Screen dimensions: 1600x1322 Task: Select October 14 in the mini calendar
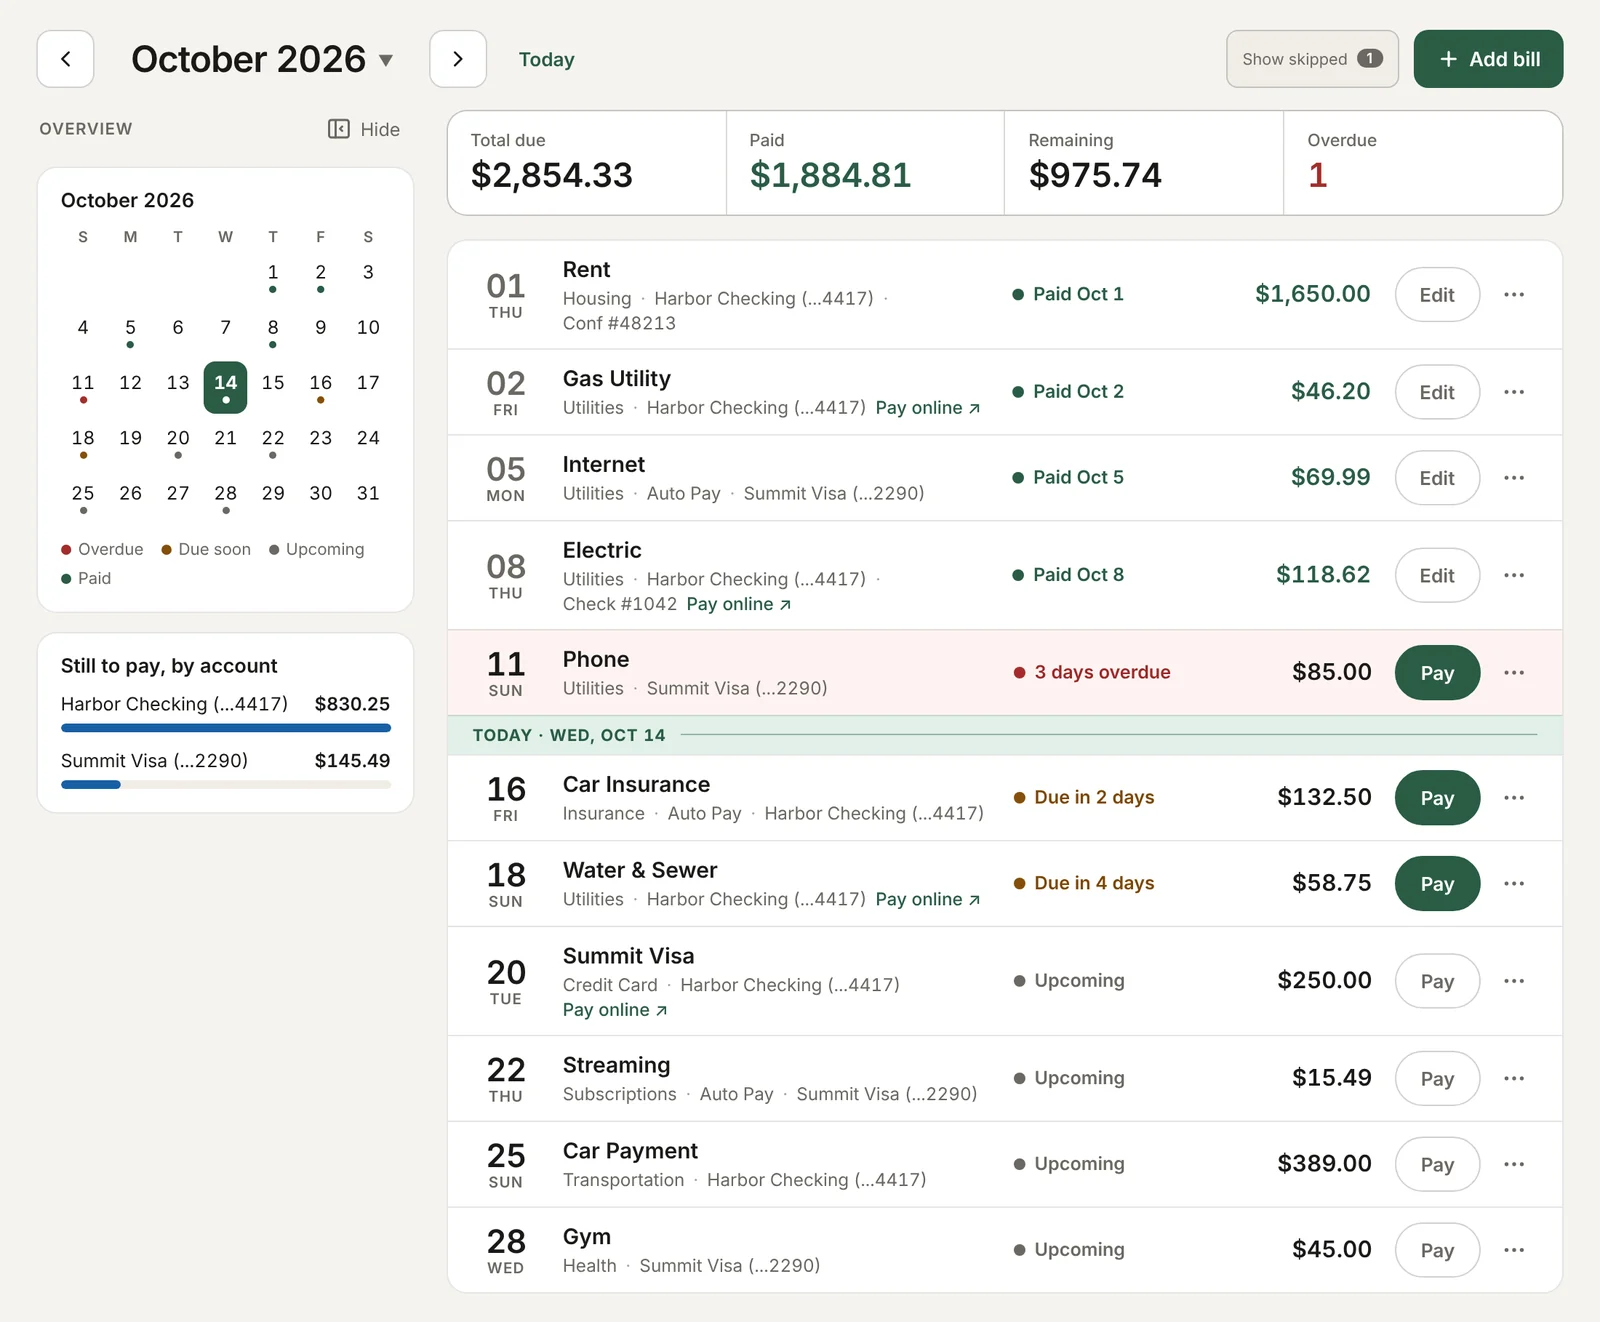tap(225, 387)
